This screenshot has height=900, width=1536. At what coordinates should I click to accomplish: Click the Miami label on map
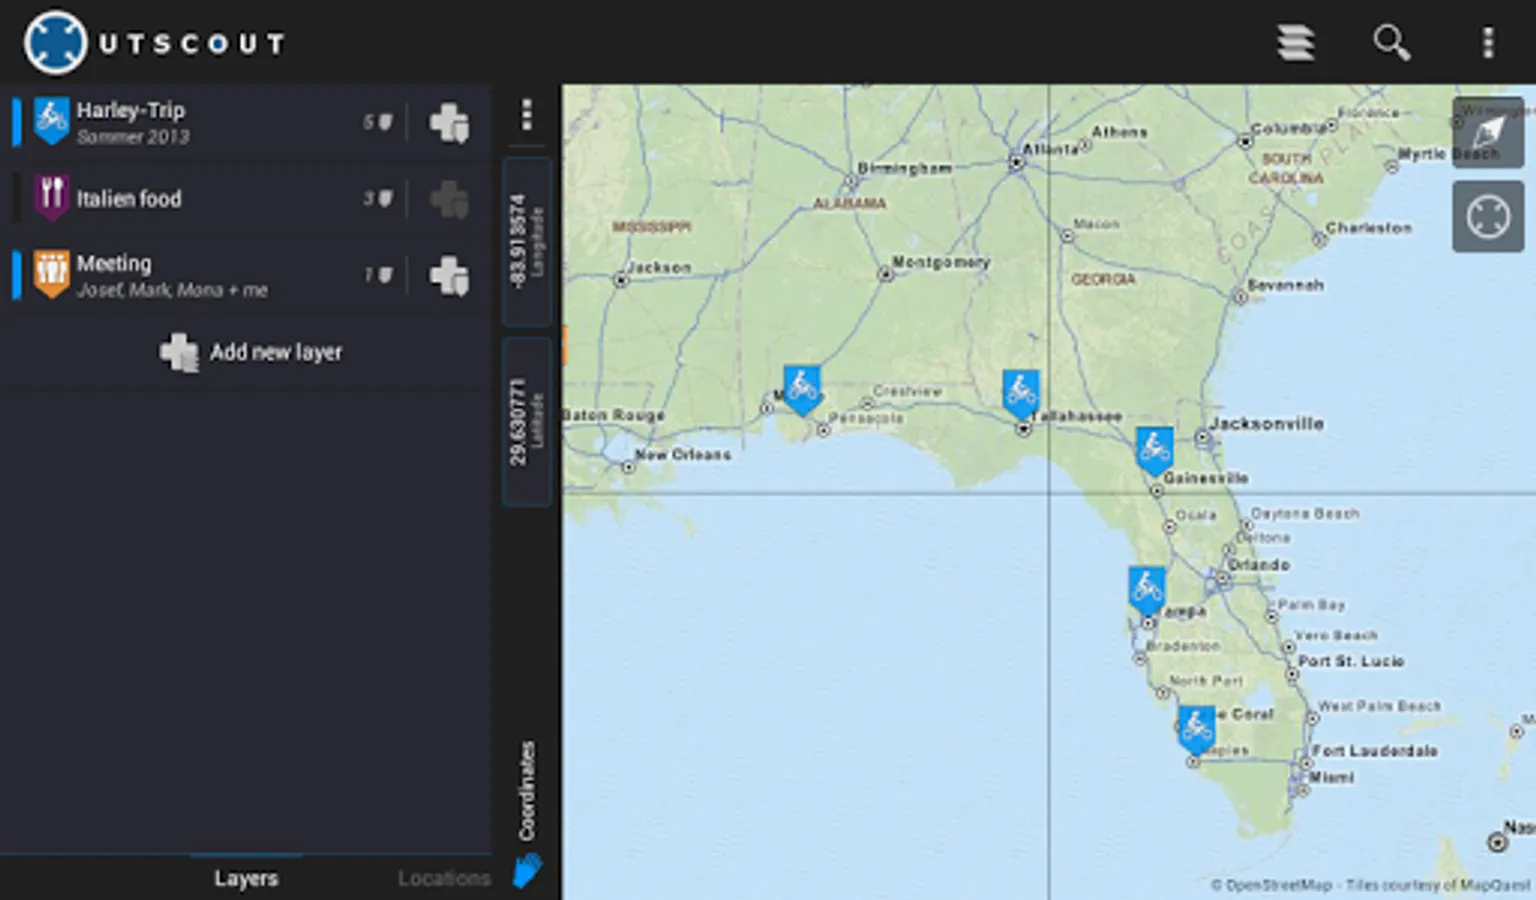pos(1333,777)
